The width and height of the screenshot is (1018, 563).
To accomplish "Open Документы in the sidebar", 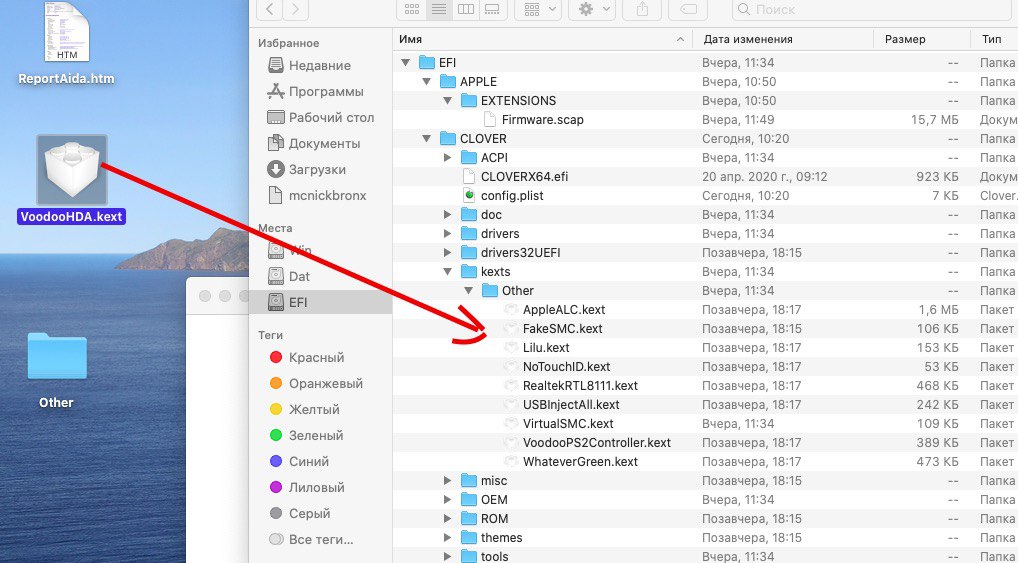I will (x=314, y=144).
